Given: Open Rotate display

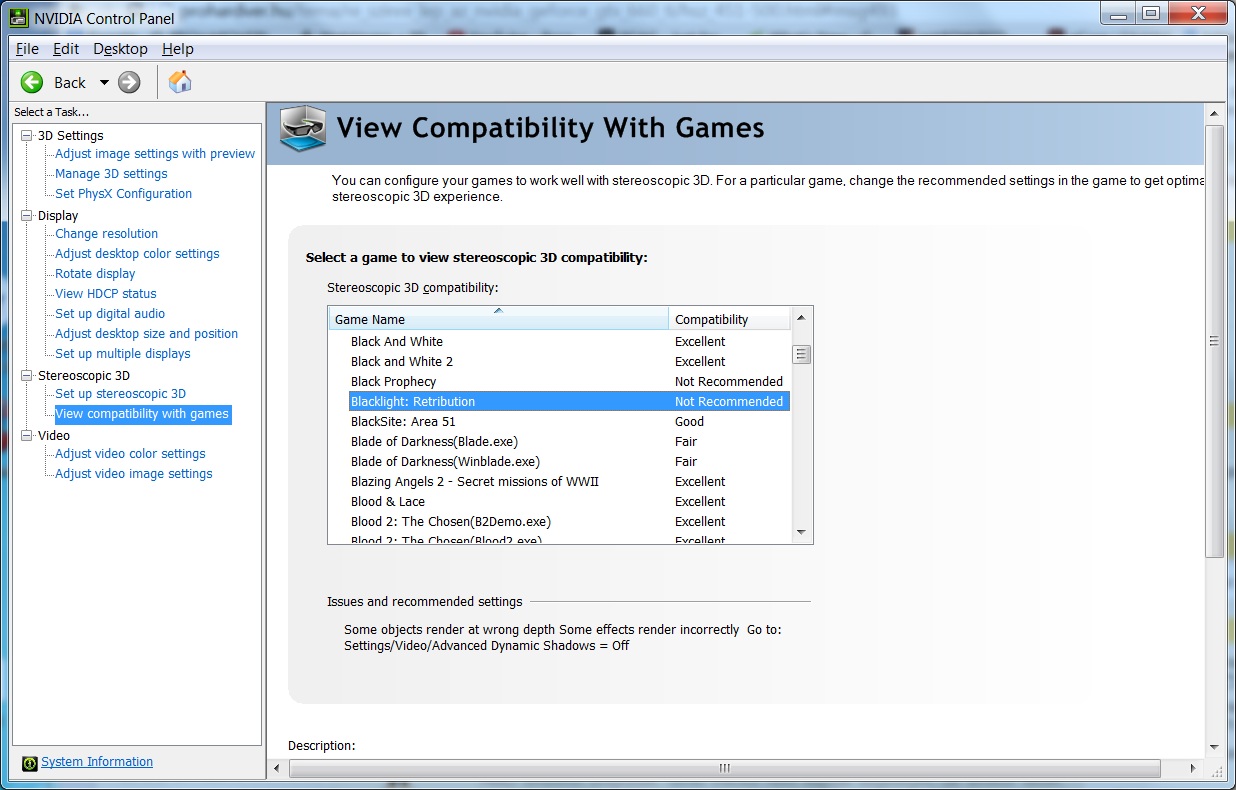Looking at the screenshot, I should [x=95, y=274].
